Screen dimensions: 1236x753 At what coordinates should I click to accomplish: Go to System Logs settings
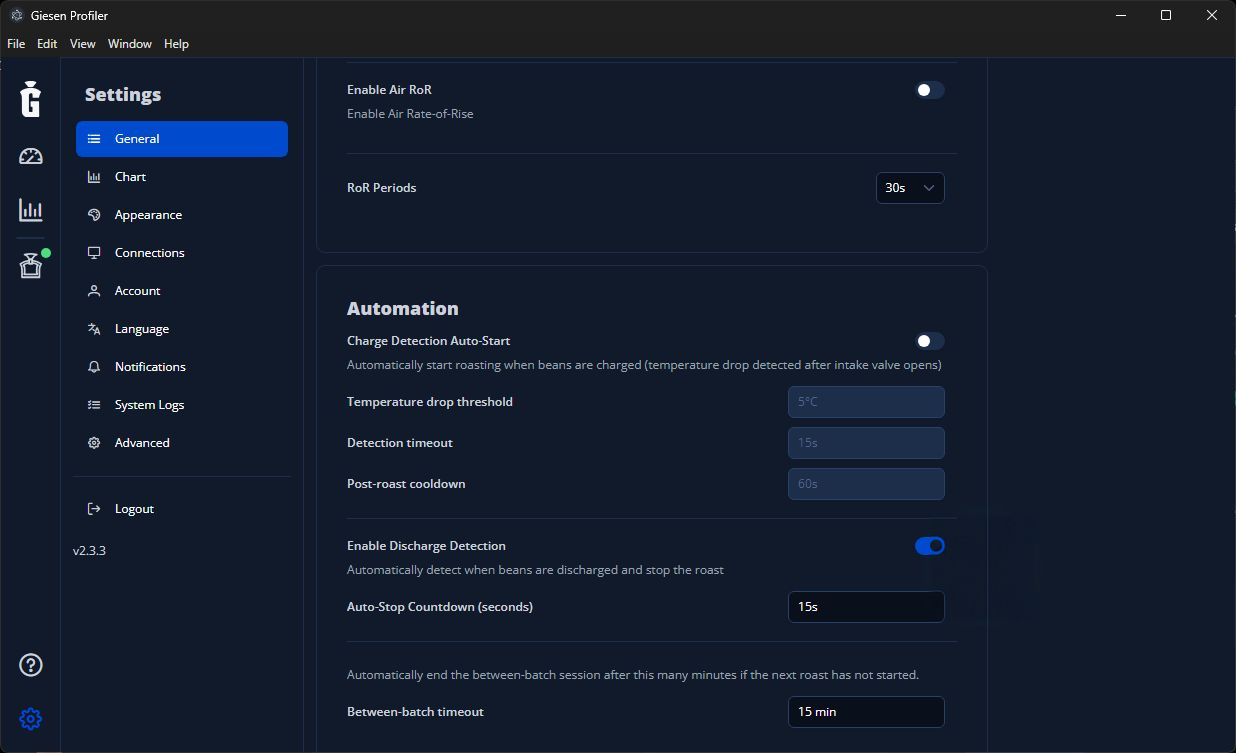[182, 405]
